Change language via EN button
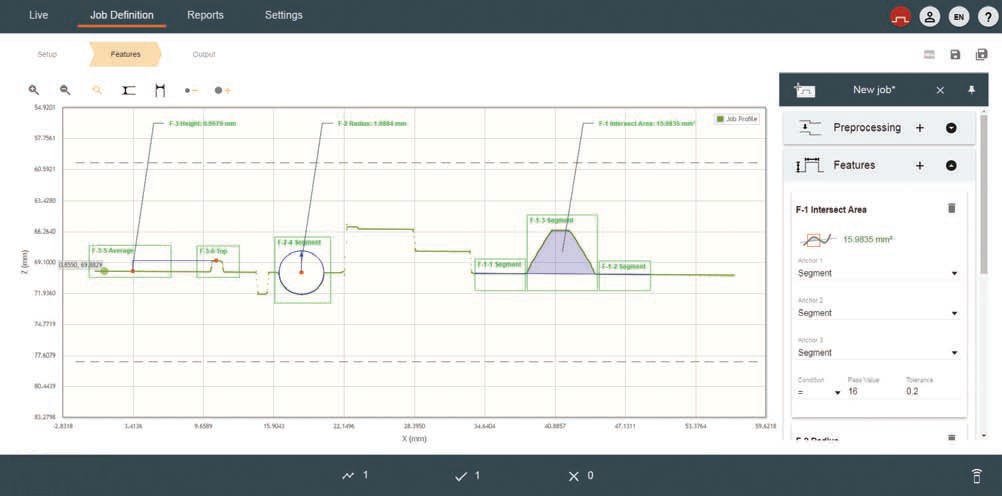This screenshot has width=1002, height=496. pyautogui.click(x=959, y=17)
